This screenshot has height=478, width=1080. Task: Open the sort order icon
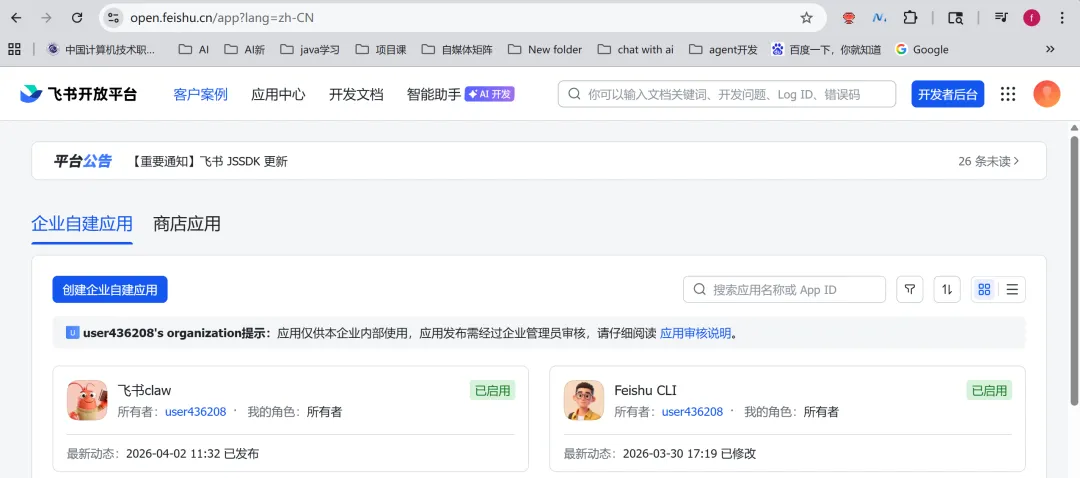[x=947, y=289]
